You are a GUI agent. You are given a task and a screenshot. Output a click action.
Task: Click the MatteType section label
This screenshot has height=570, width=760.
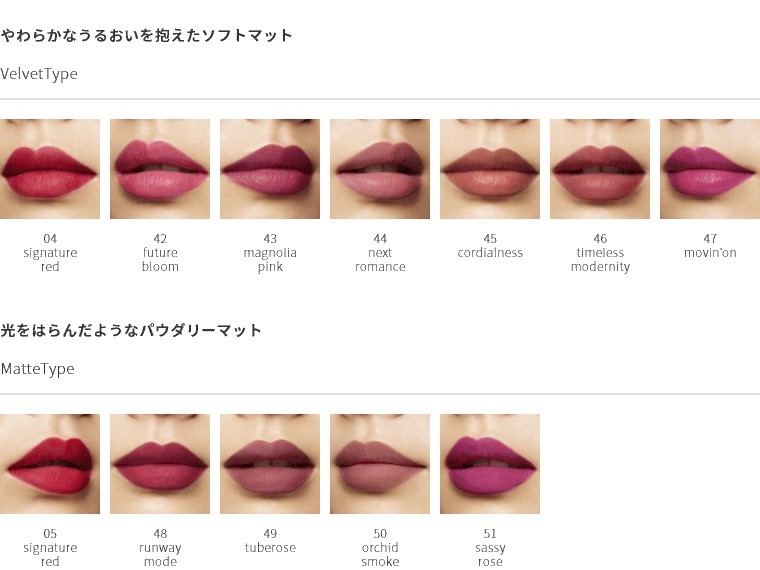(x=37, y=369)
